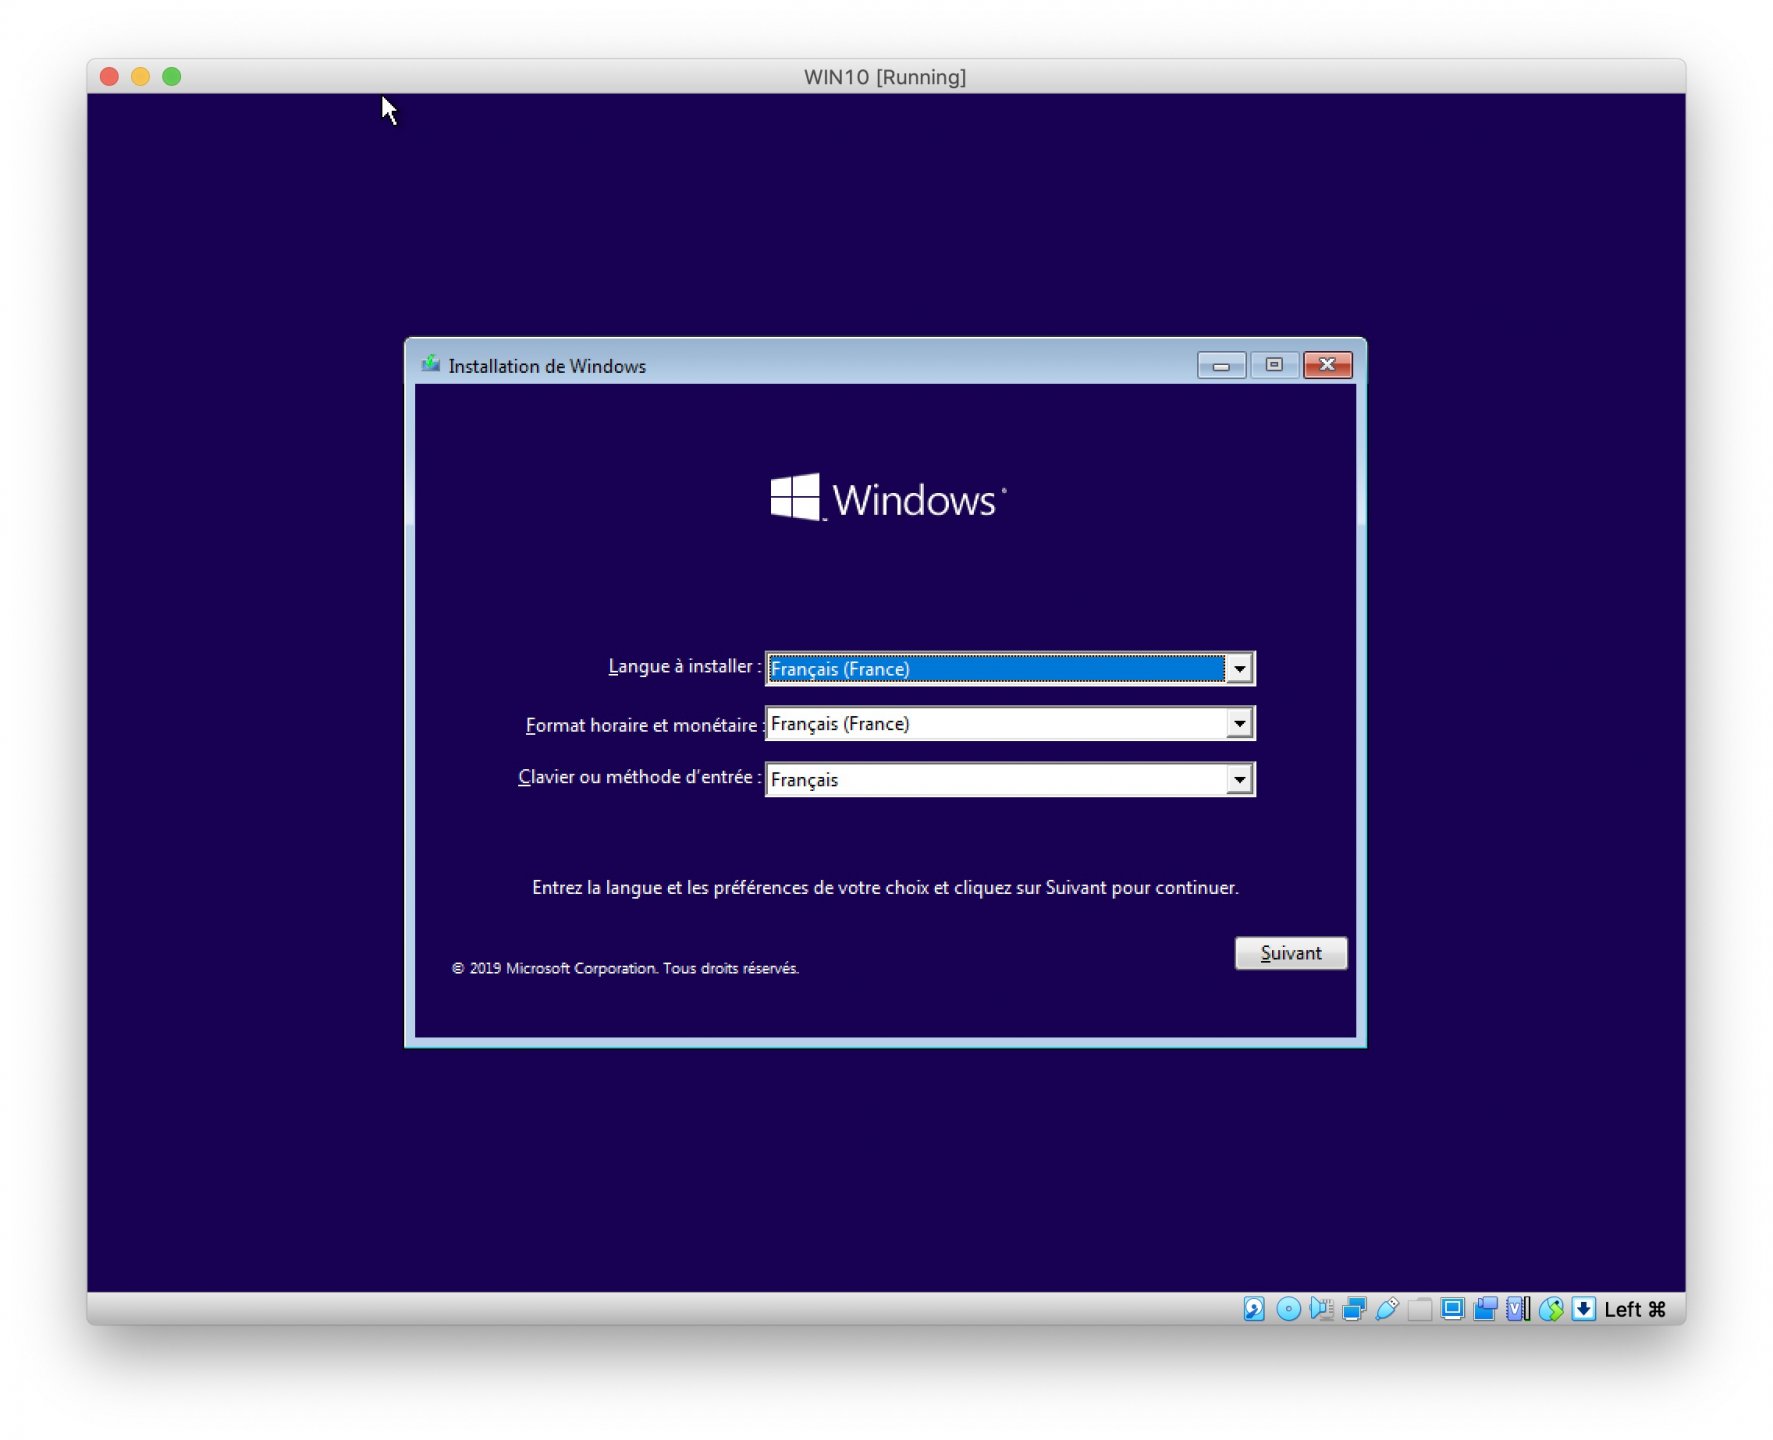The height and width of the screenshot is (1440, 1773).
Task: Close the WIN10 VirtualBox window with red button
Action: point(110,76)
